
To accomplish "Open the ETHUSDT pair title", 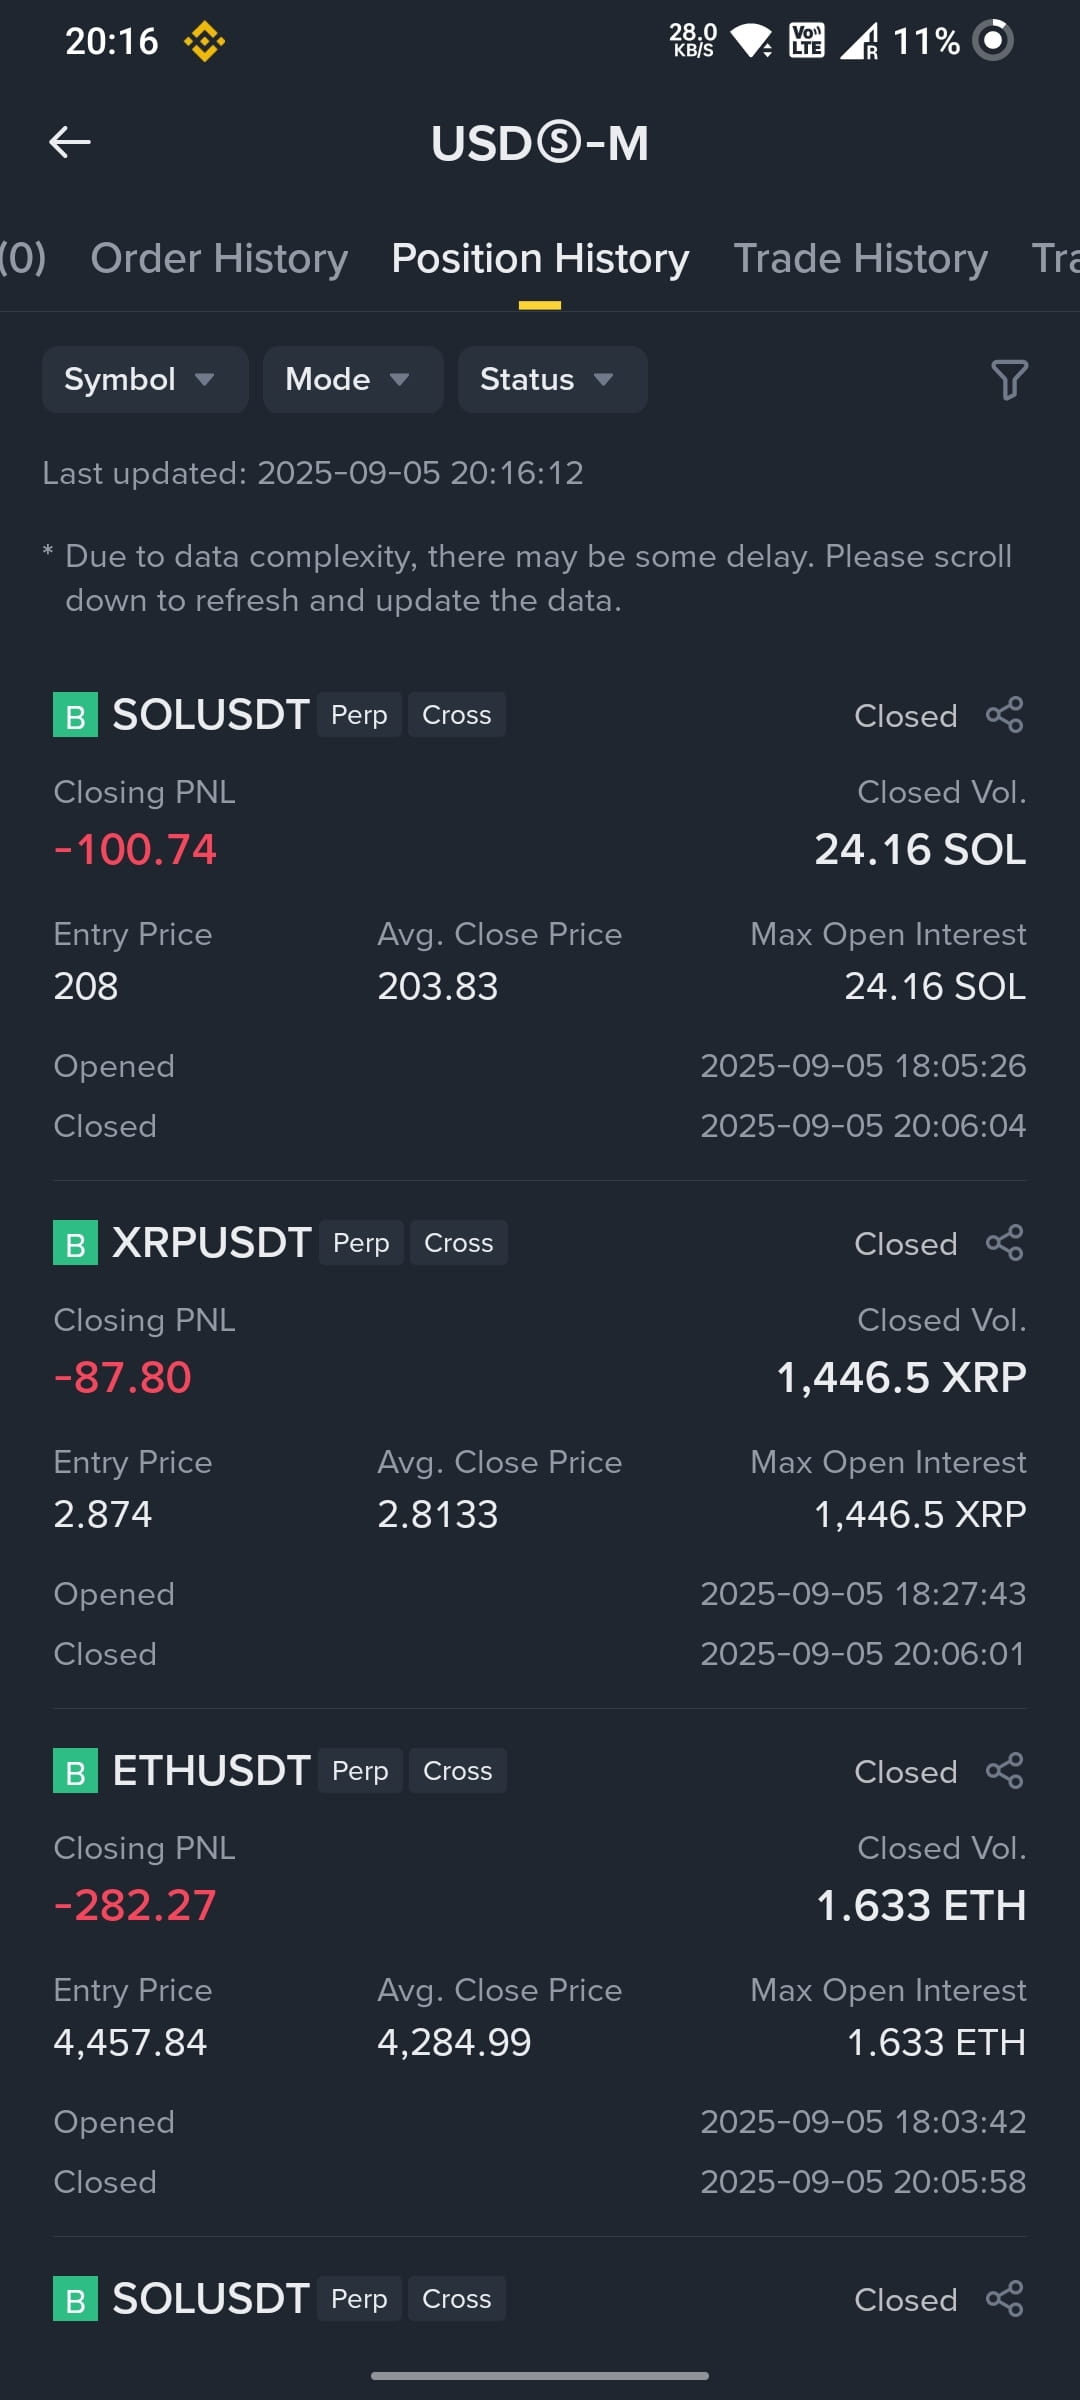I will tap(211, 1771).
